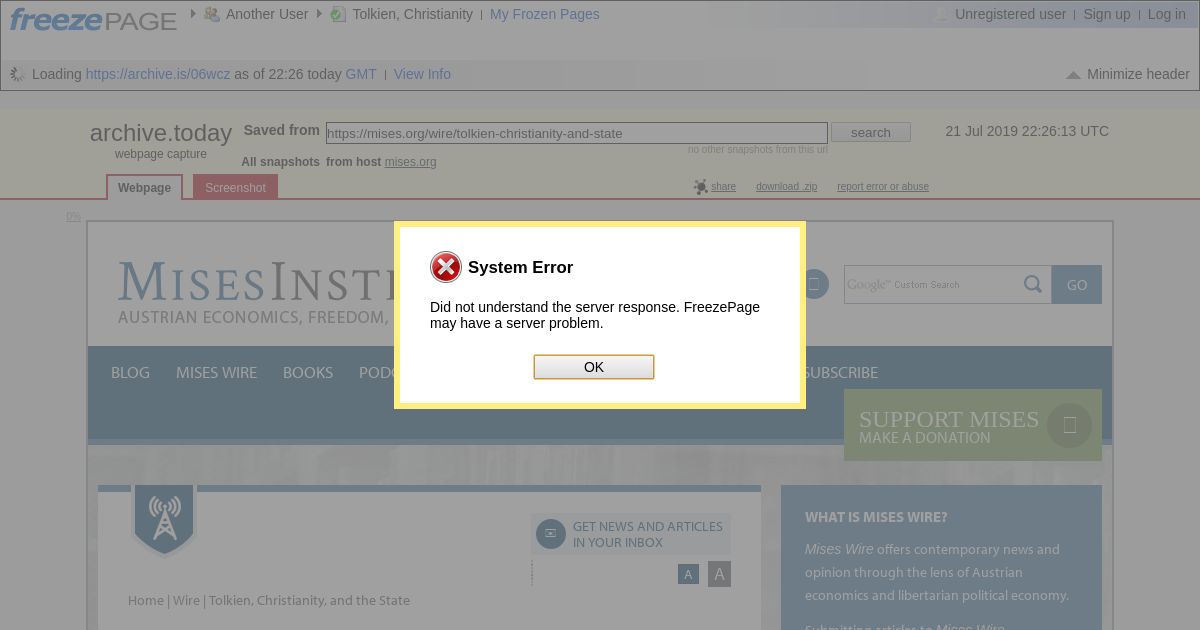Image resolution: width=1200 pixels, height=630 pixels.
Task: Select the smaller font size A icon
Action: click(688, 574)
